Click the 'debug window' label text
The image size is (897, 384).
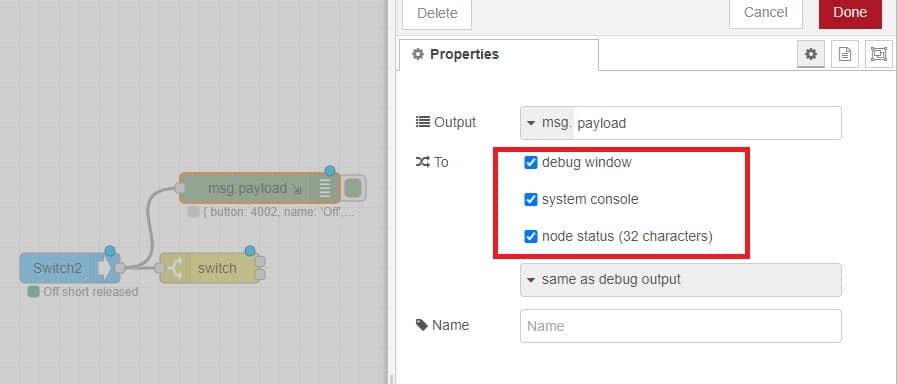click(586, 163)
